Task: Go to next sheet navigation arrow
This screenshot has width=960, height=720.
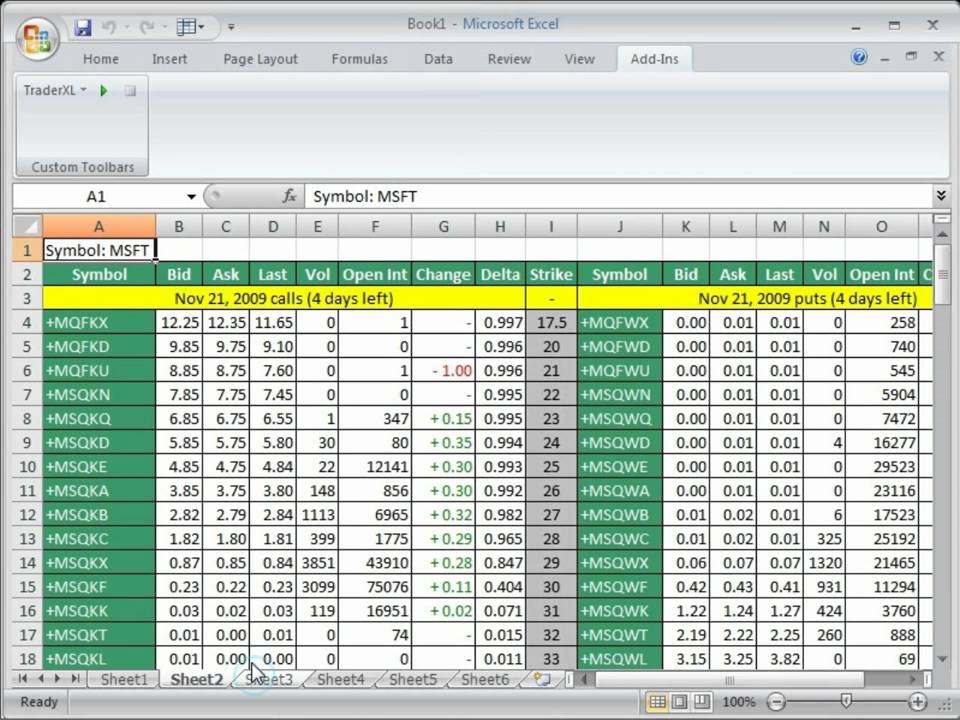Action: click(58, 678)
